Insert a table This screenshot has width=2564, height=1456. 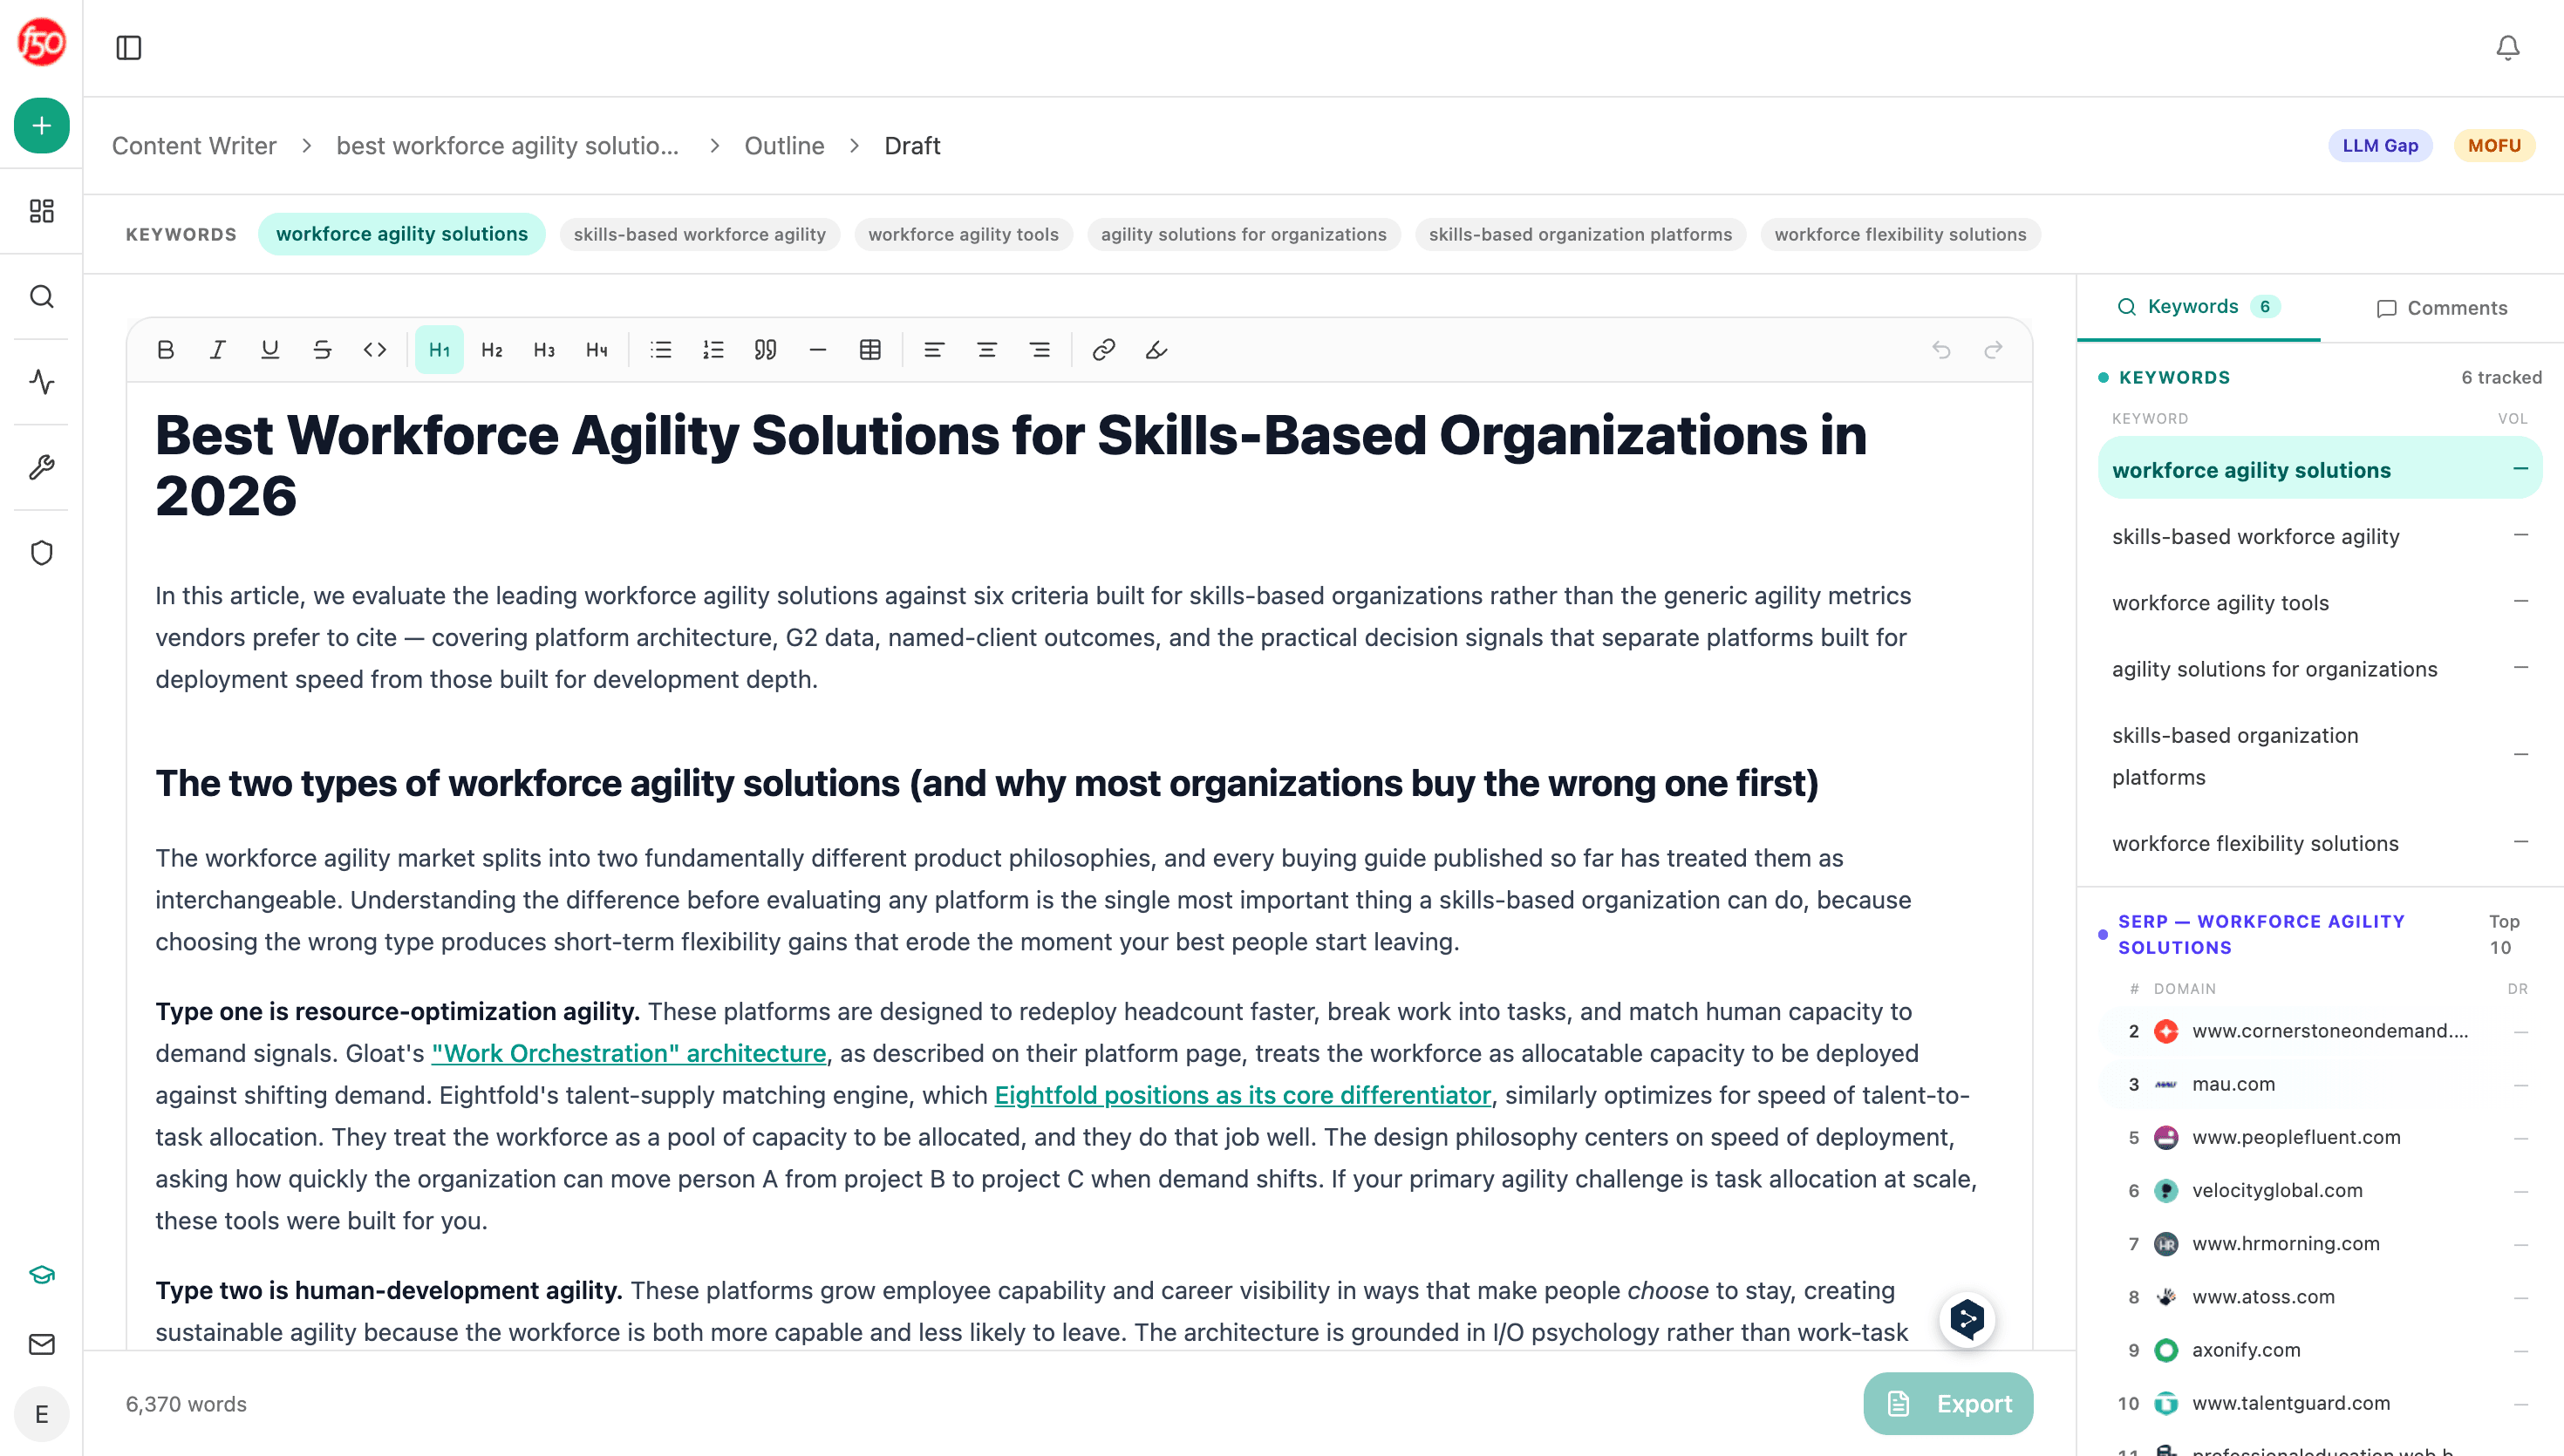(x=870, y=350)
